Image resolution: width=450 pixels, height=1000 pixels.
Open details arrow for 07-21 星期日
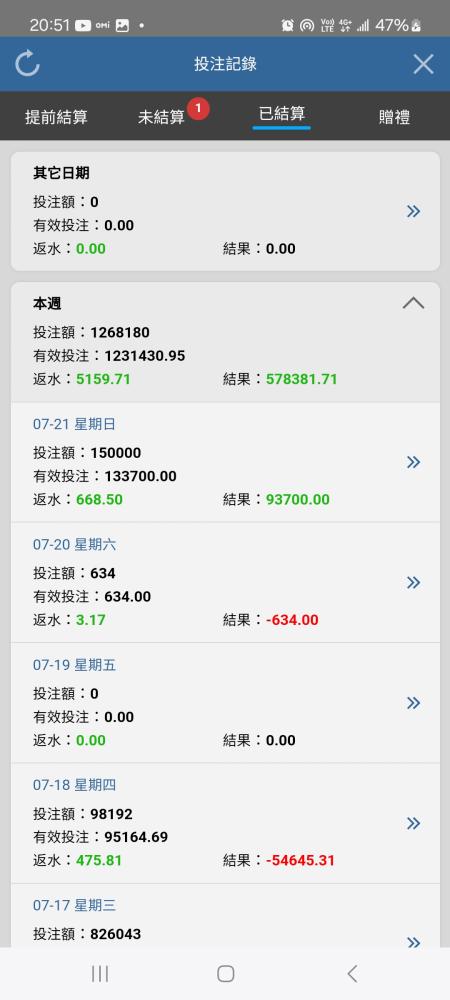click(x=414, y=462)
